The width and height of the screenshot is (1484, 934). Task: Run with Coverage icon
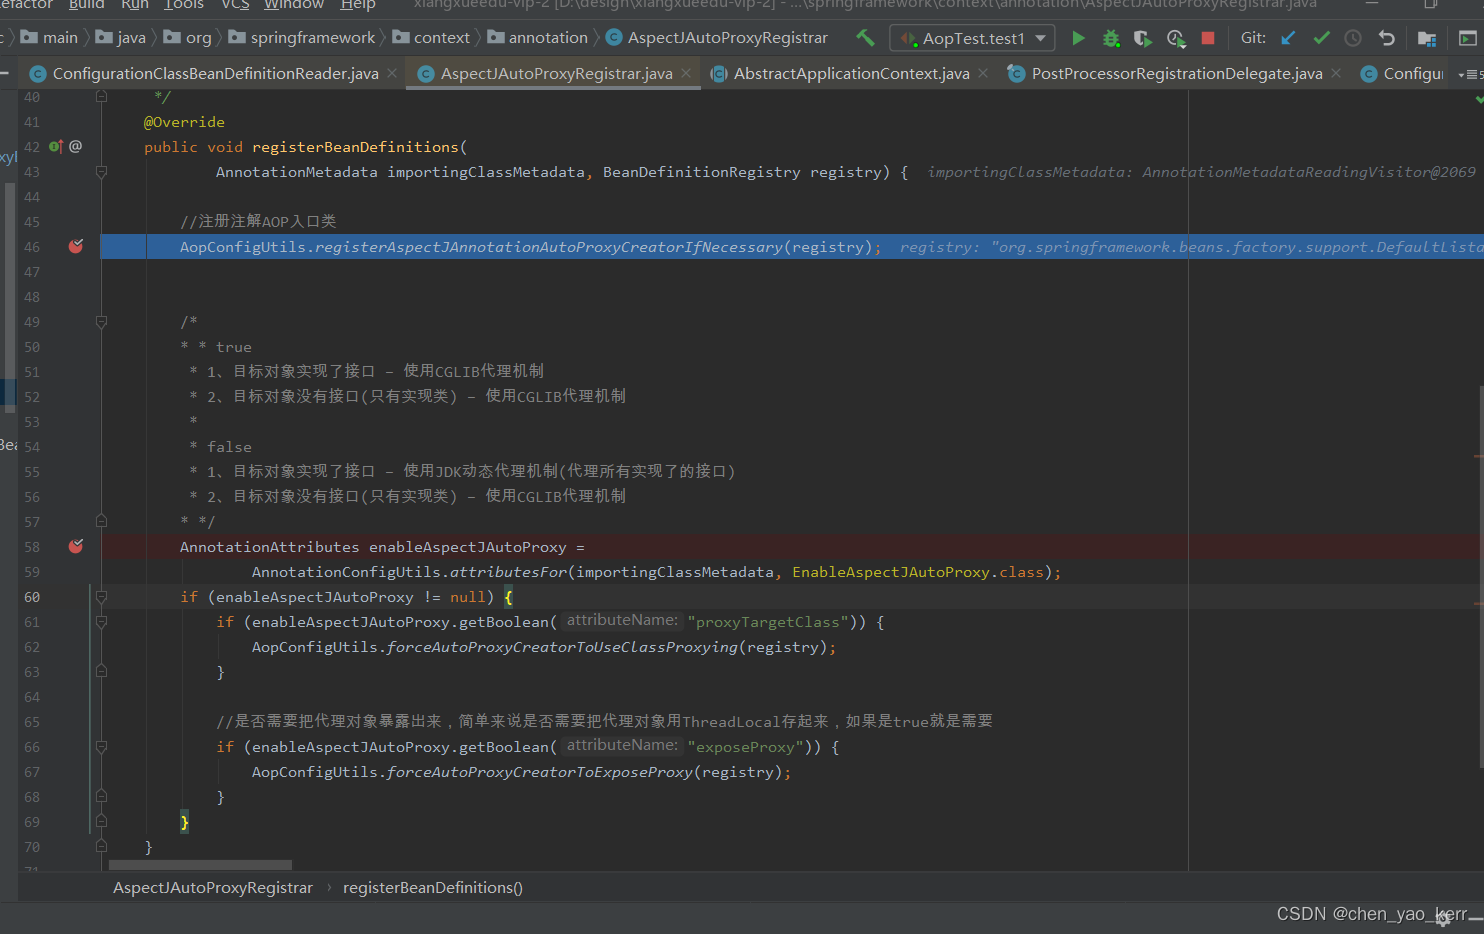[1142, 38]
